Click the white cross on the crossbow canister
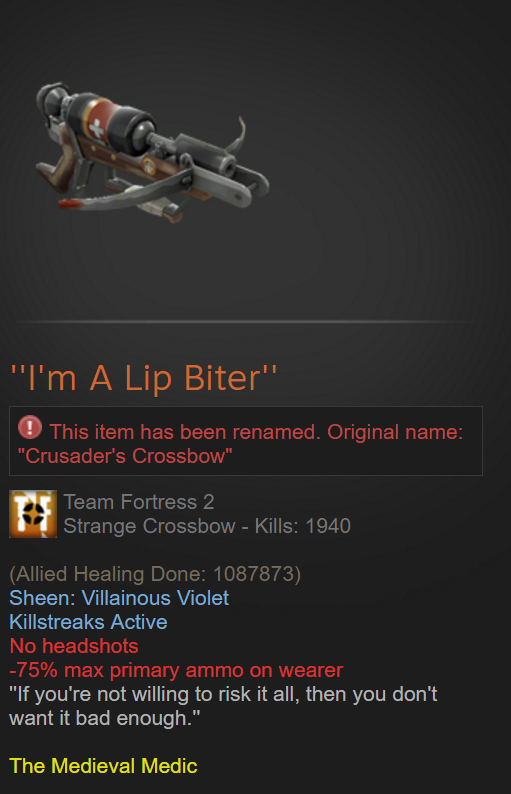Image resolution: width=511 pixels, height=794 pixels. point(96,129)
